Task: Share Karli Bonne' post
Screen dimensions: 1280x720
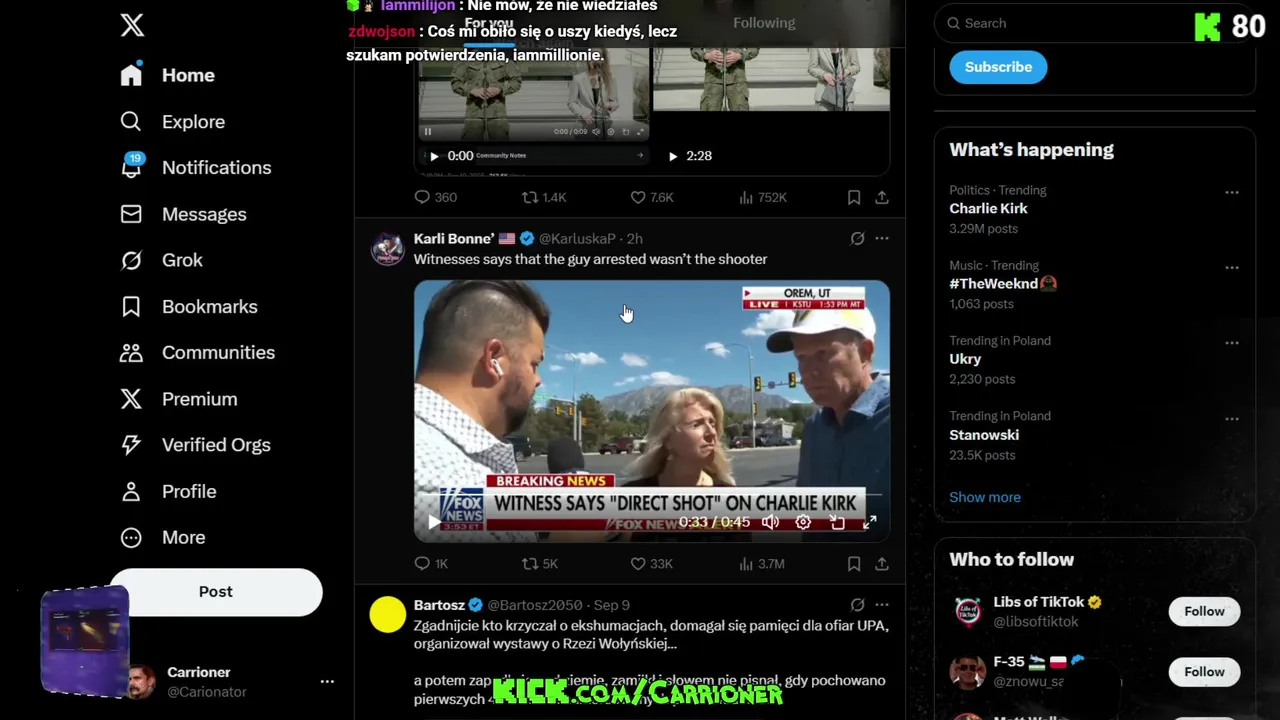Action: [x=882, y=564]
